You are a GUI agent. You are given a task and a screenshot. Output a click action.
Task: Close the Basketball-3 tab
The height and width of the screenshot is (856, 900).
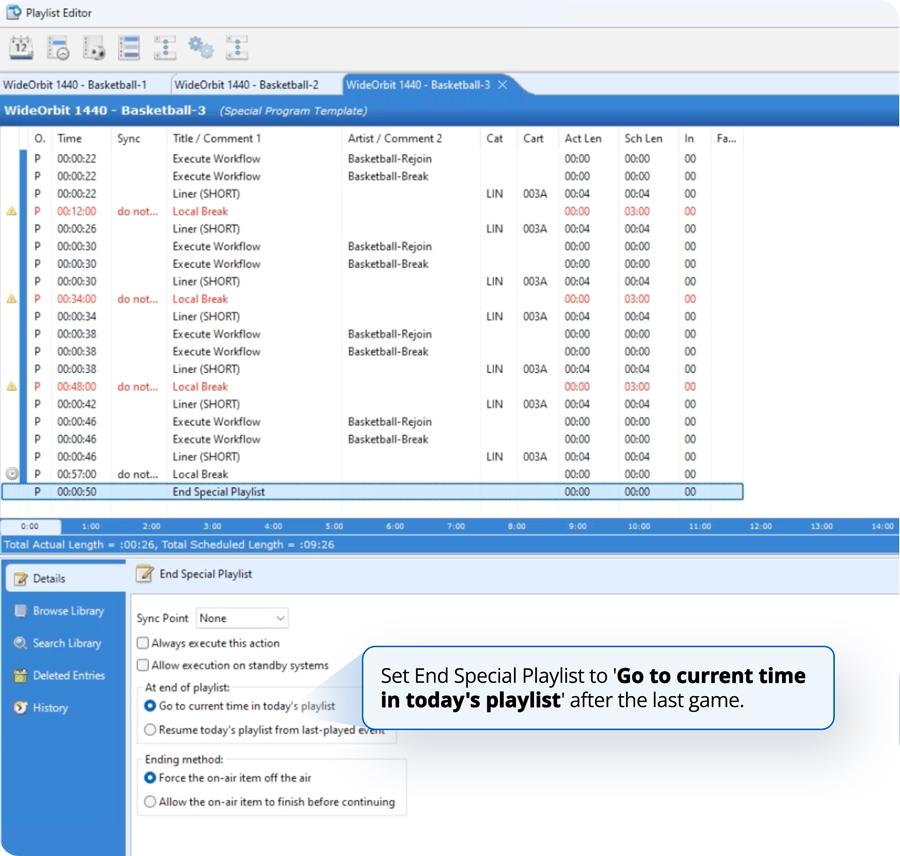(503, 85)
